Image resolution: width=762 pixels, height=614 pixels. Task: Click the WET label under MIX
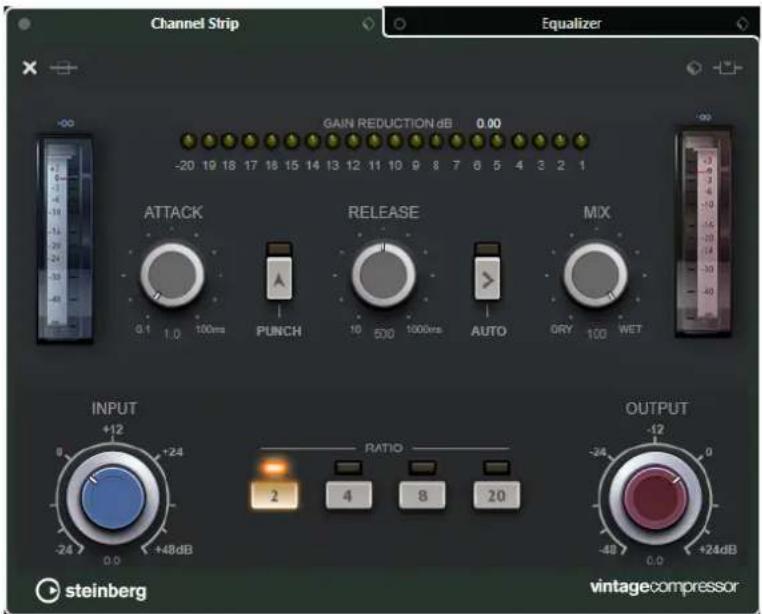click(630, 329)
